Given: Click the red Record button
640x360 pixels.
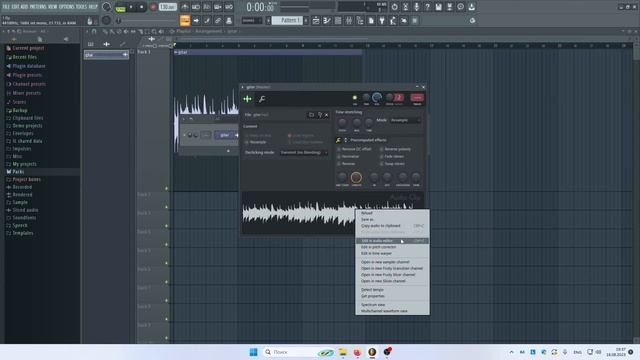Looking at the screenshot, I should (153, 7).
